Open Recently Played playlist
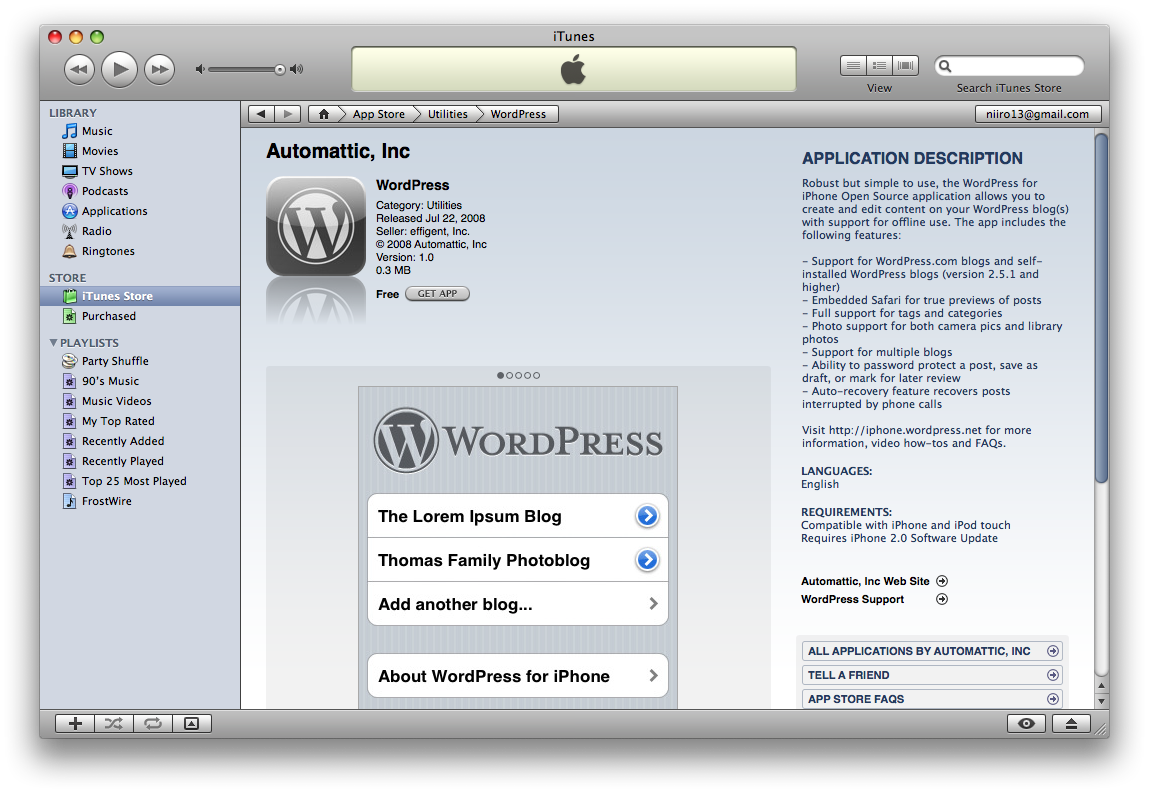 [140, 461]
